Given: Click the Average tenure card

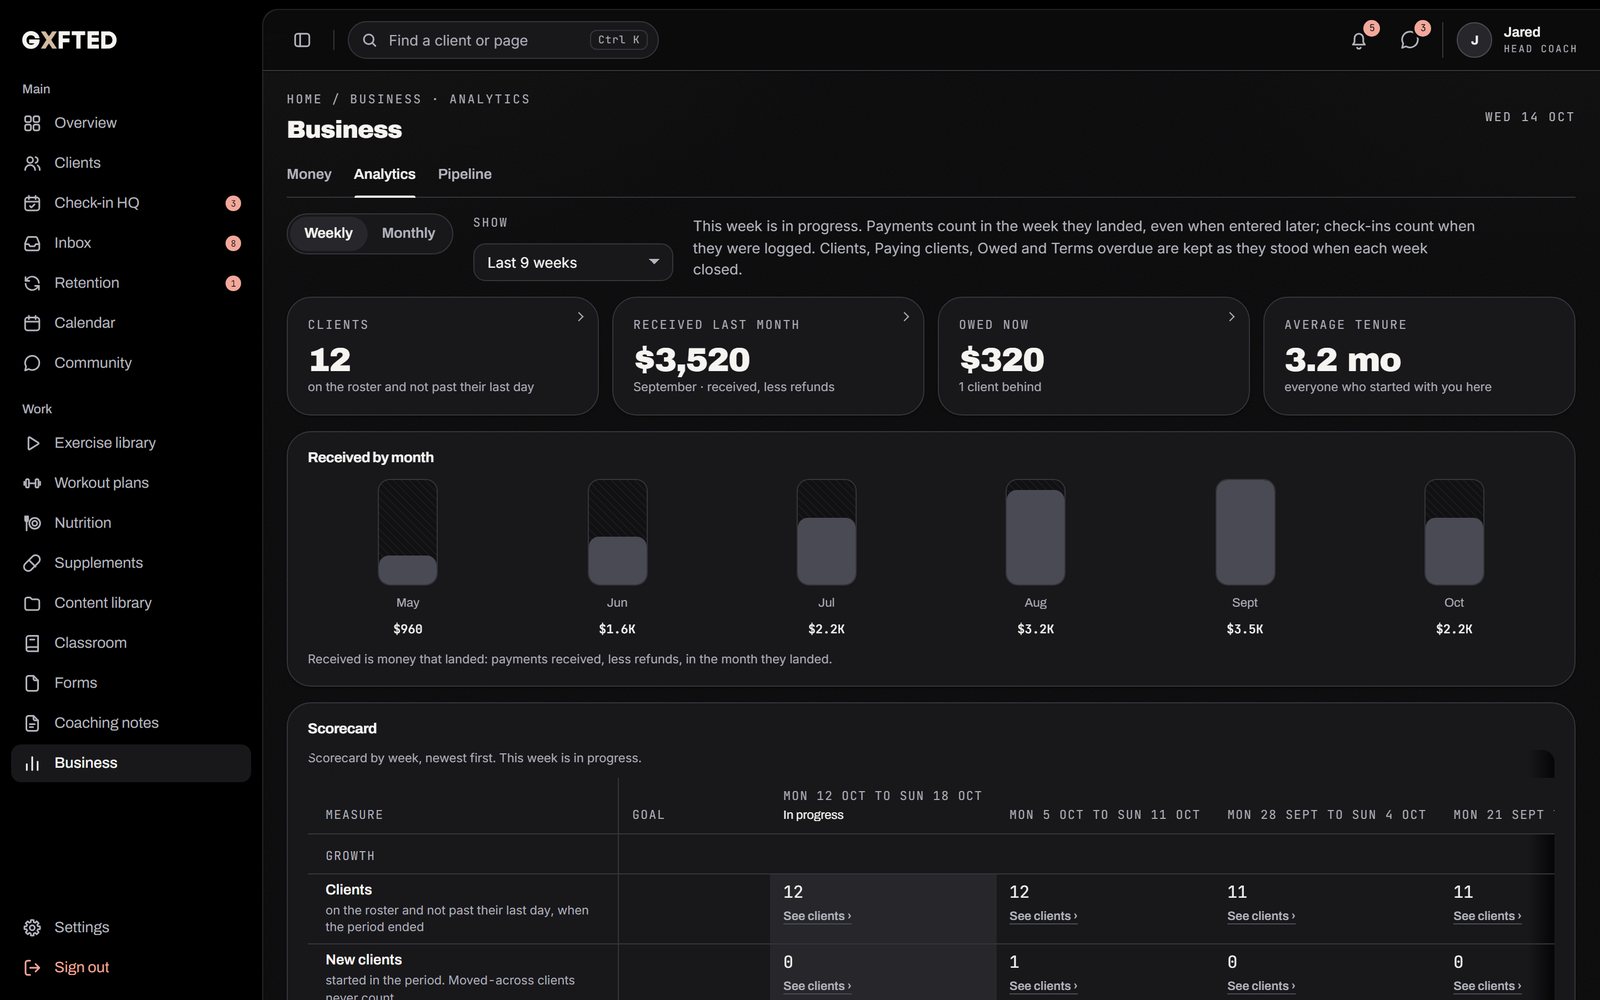Looking at the screenshot, I should click(1419, 356).
